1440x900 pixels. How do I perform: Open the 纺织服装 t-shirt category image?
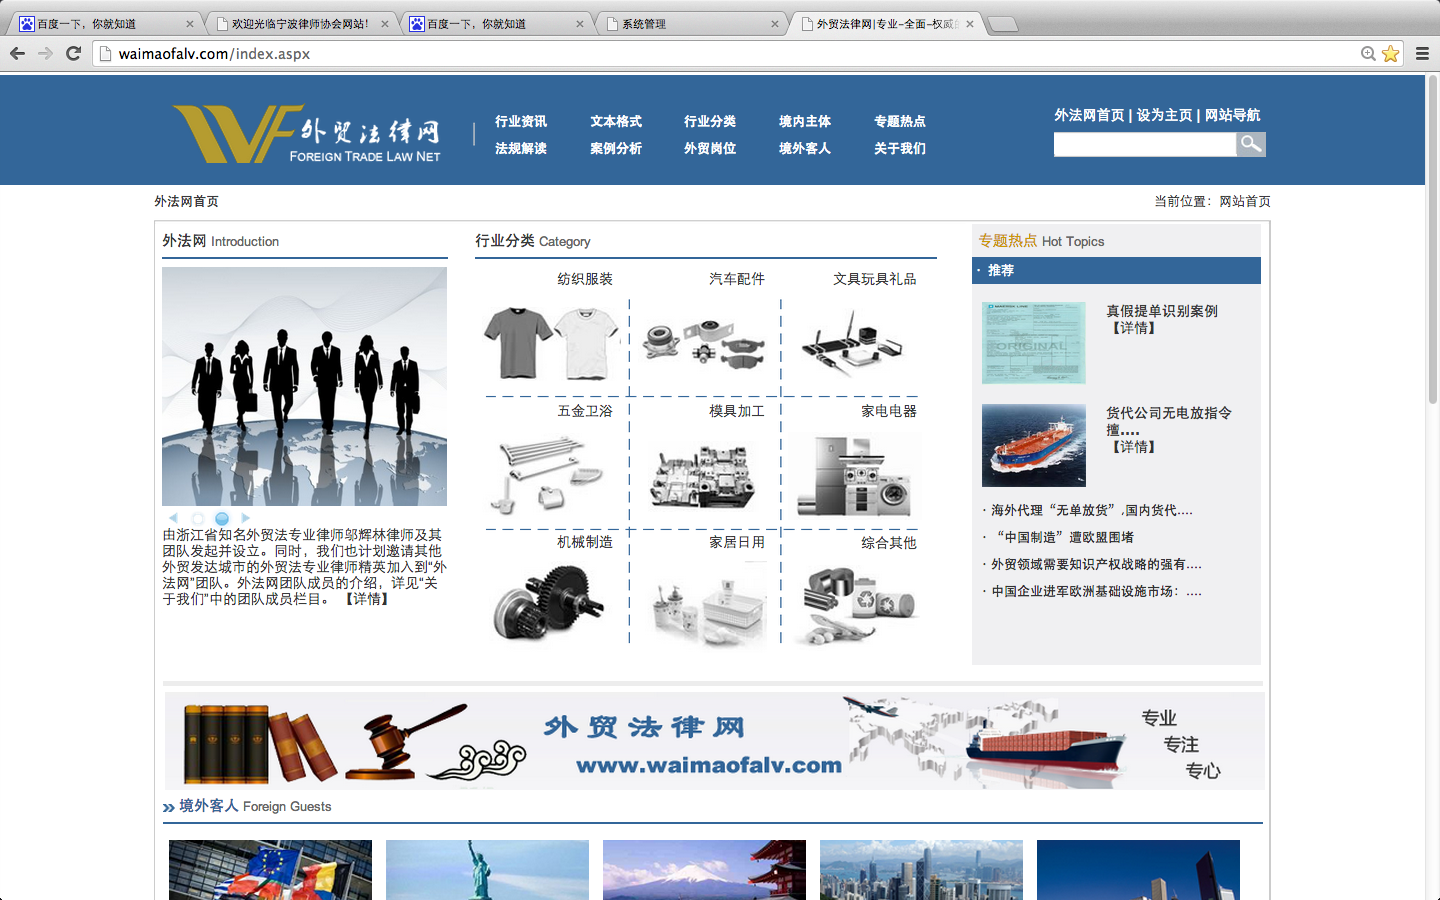(x=552, y=342)
